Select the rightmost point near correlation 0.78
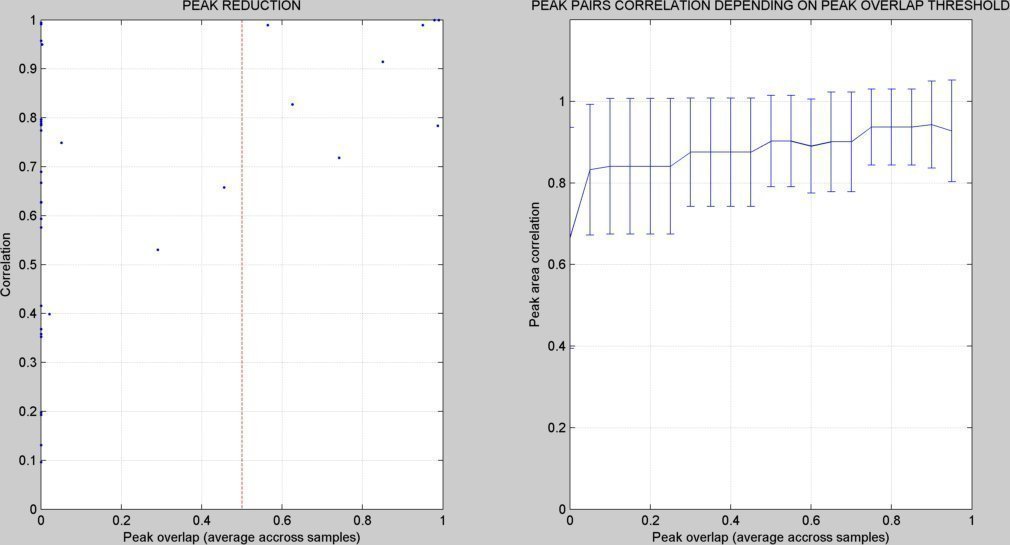This screenshot has width=1010, height=545. 438,125
